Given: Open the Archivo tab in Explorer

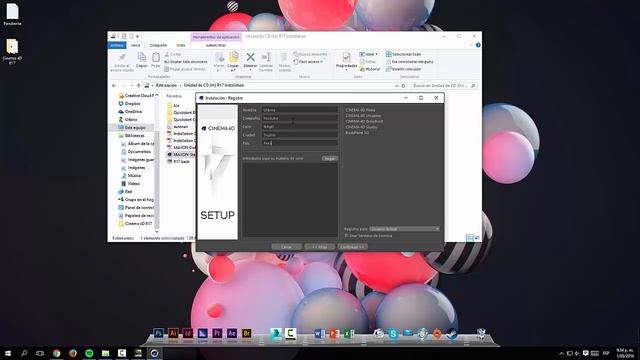Looking at the screenshot, I should 117,45.
